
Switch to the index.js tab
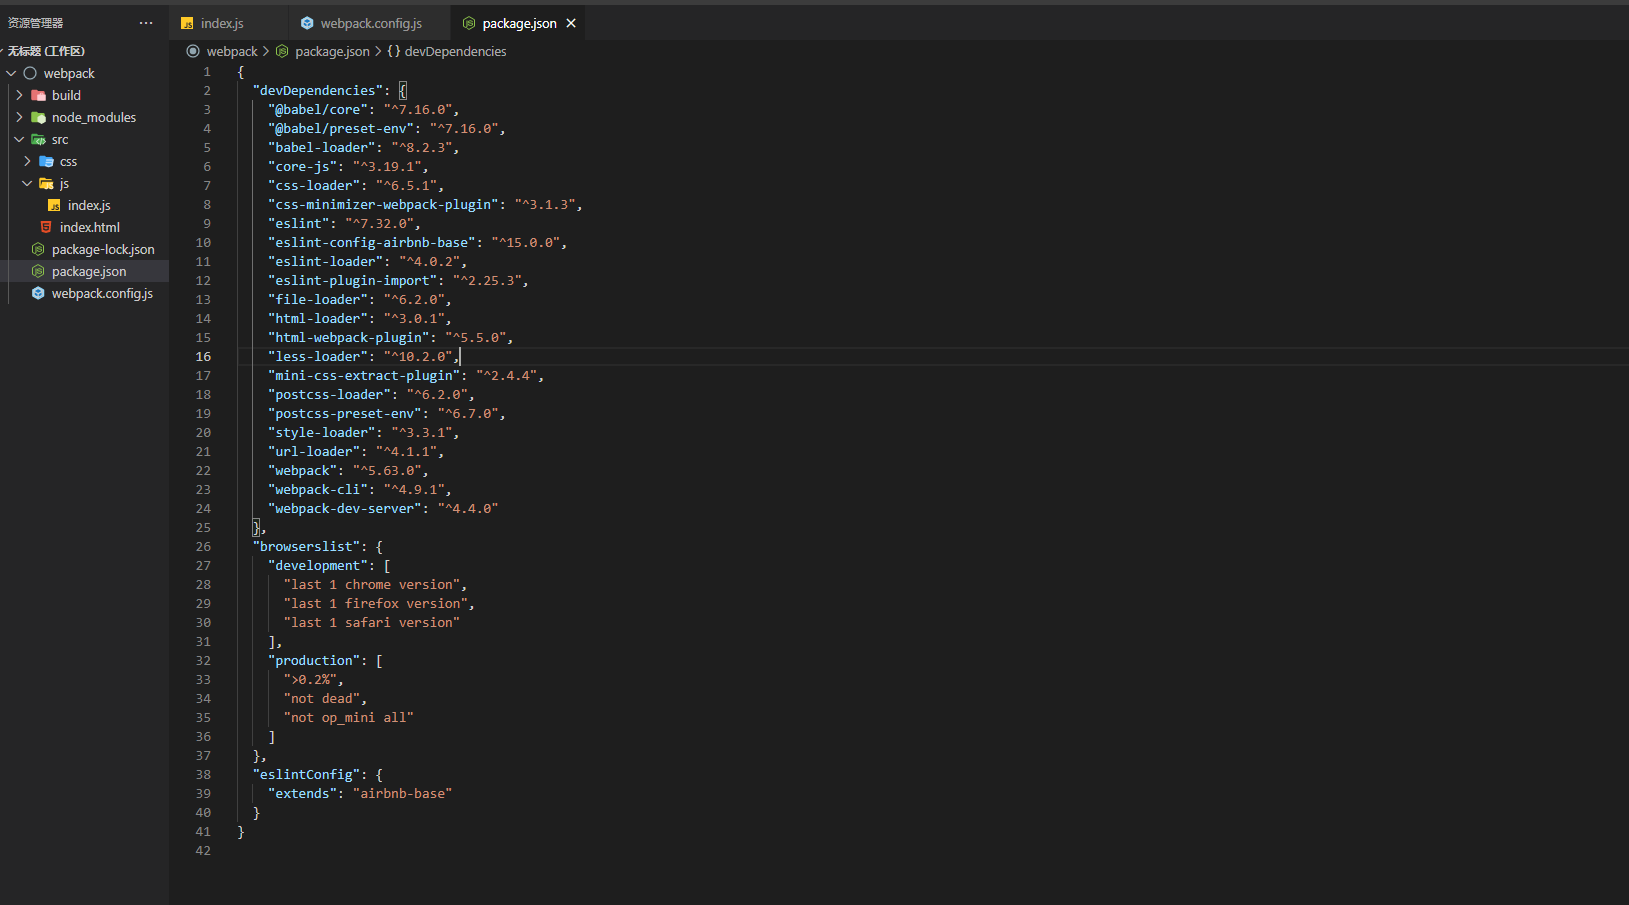point(222,23)
